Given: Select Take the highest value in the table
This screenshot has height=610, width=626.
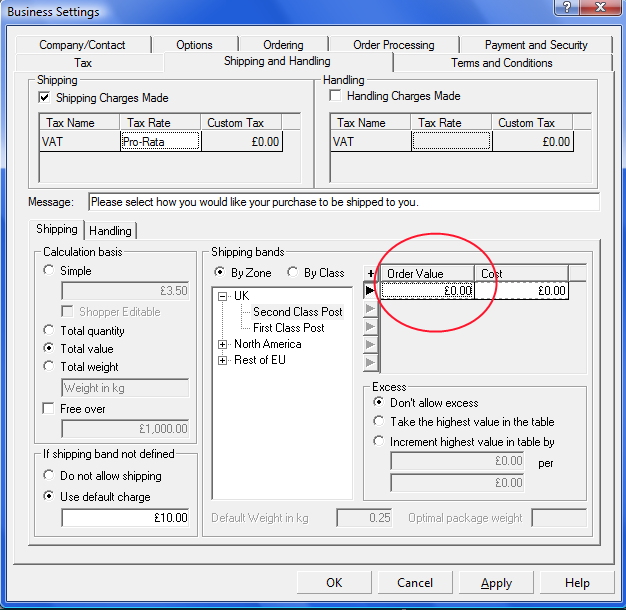Looking at the screenshot, I should [x=378, y=422].
